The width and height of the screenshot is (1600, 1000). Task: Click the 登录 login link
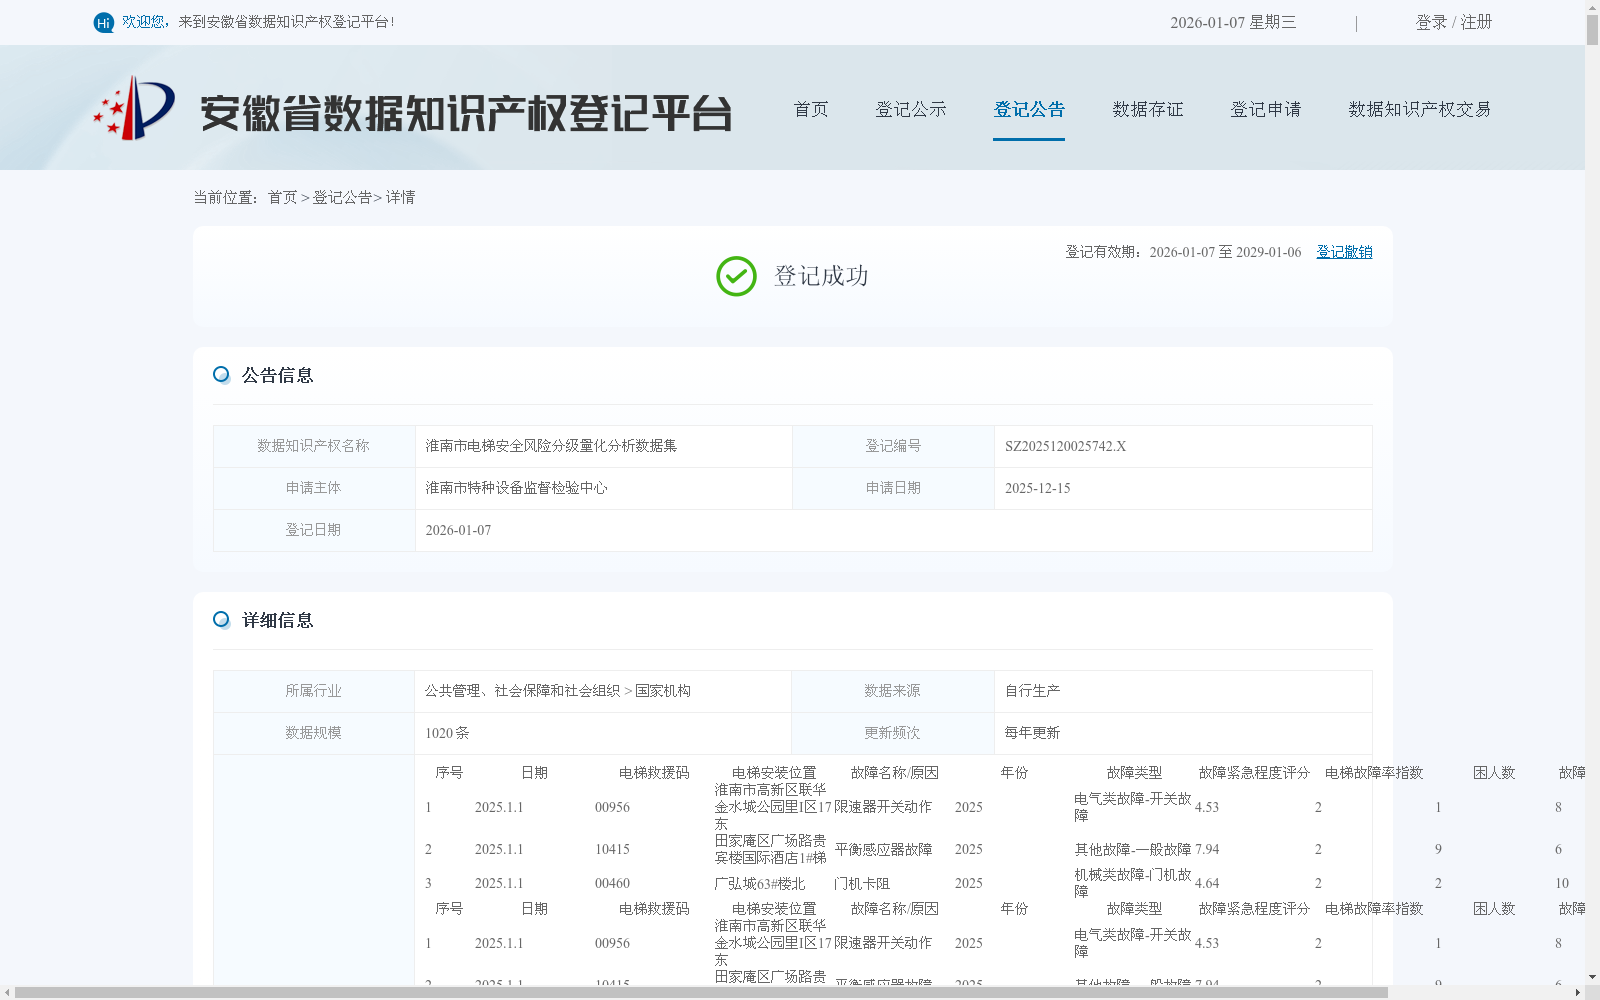1431,22
